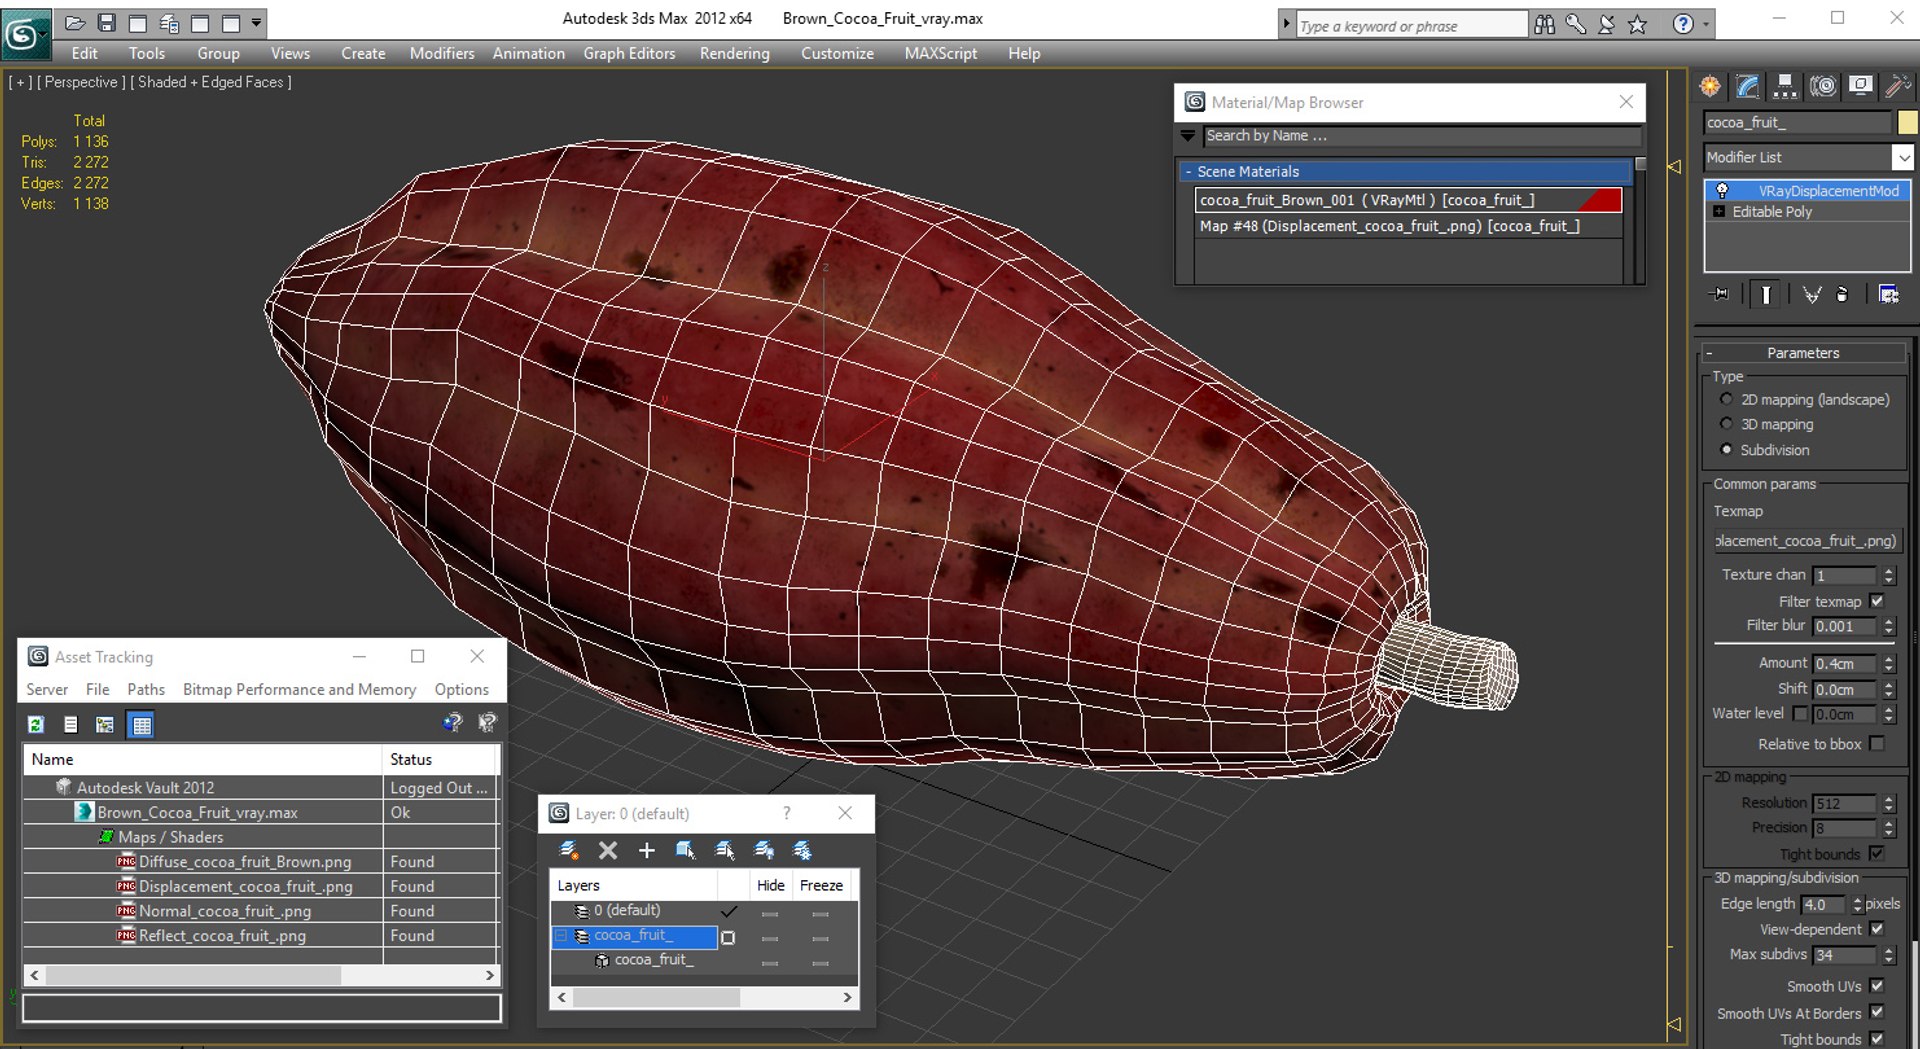
Task: Switch Asset Tracking to table view icon
Action: point(141,725)
